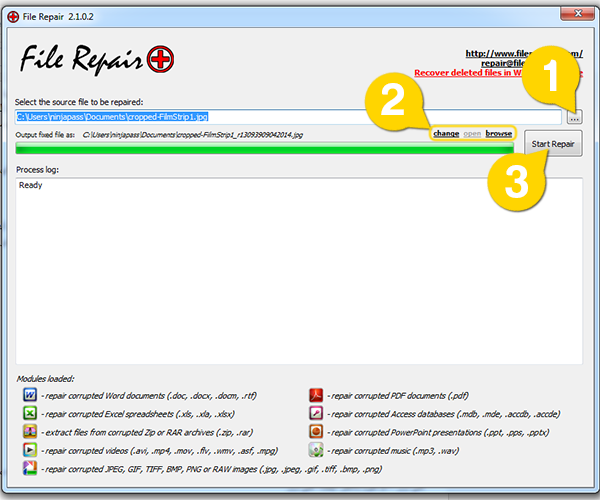
Task: Click the 'Ready' line in process log
Action: (31, 185)
